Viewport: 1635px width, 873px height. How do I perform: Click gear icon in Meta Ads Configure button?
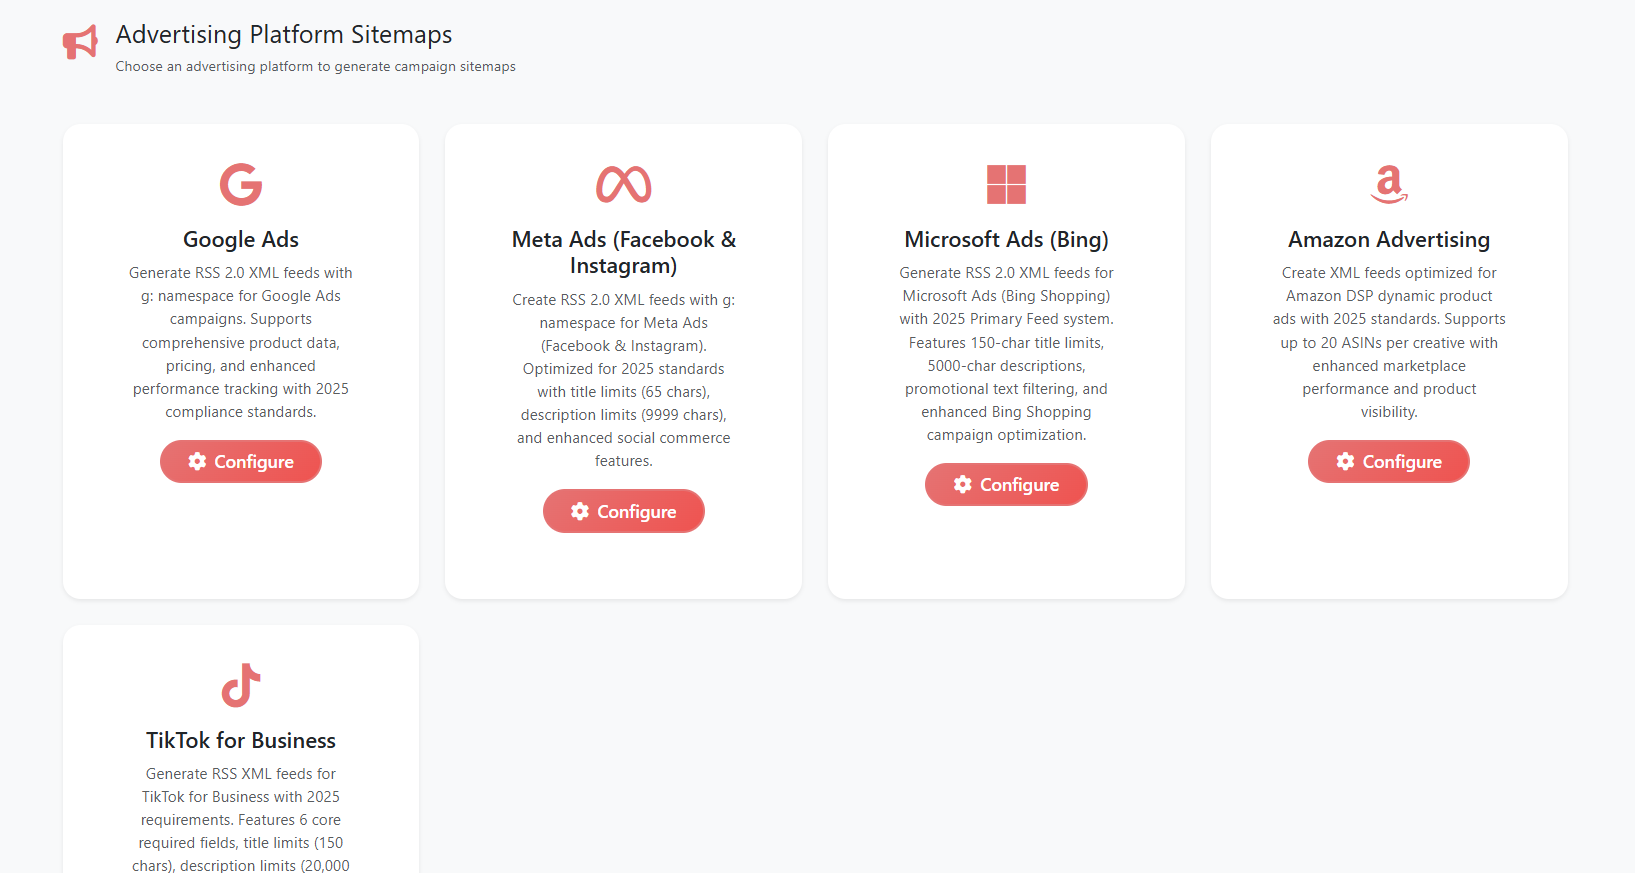coord(580,511)
